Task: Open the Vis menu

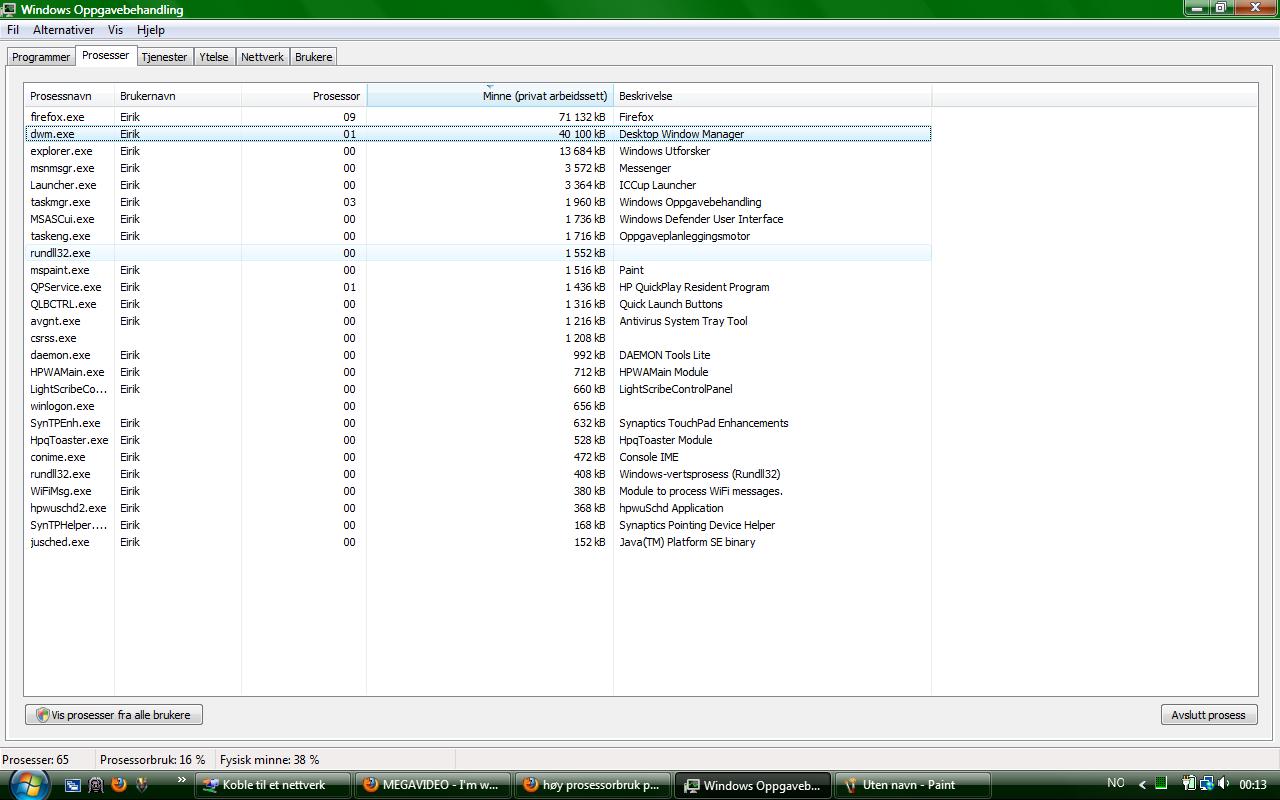Action: tap(116, 30)
